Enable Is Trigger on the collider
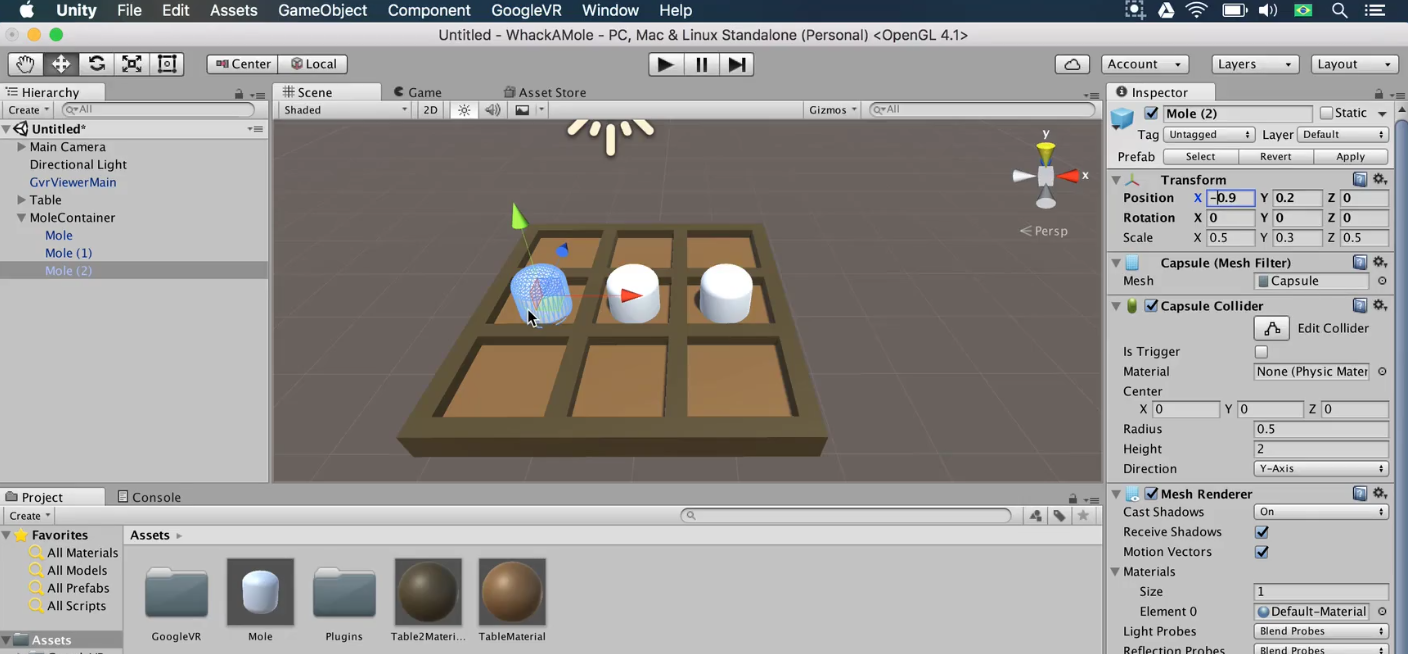The image size is (1408, 654). coord(1261,351)
